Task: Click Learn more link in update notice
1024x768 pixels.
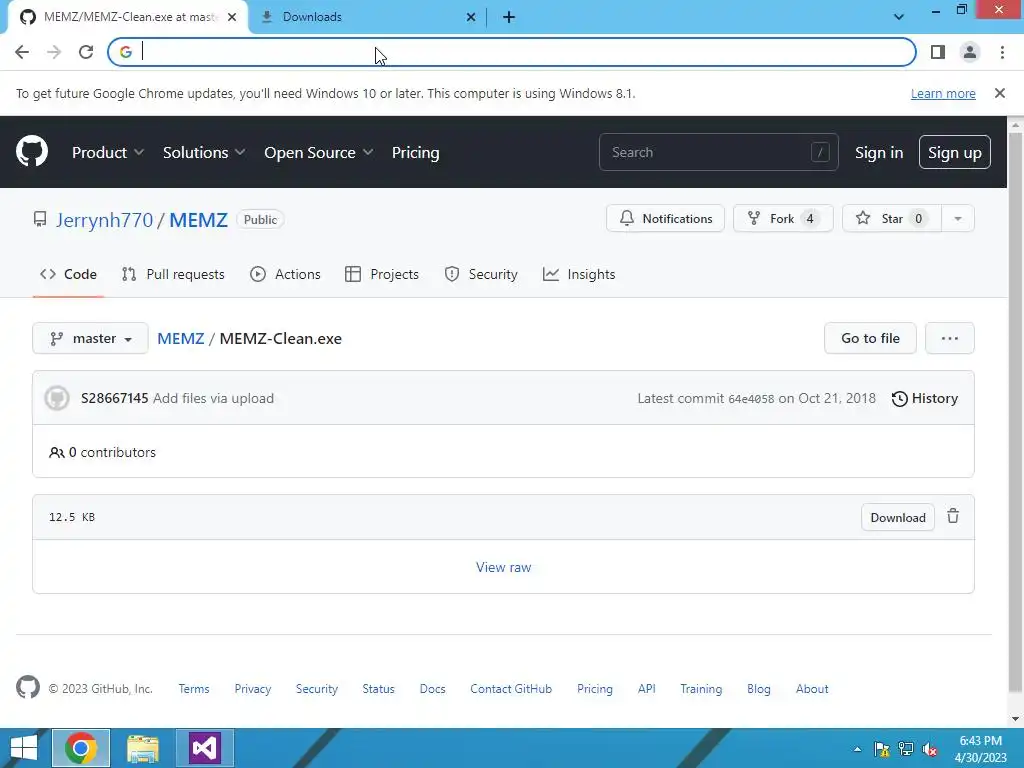Action: (943, 93)
